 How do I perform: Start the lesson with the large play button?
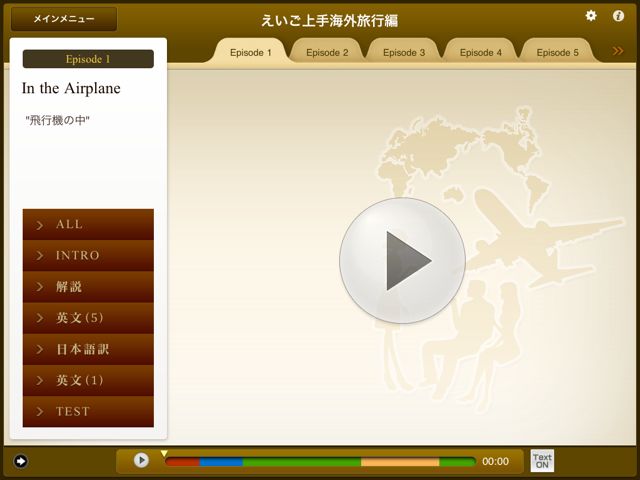pyautogui.click(x=402, y=261)
